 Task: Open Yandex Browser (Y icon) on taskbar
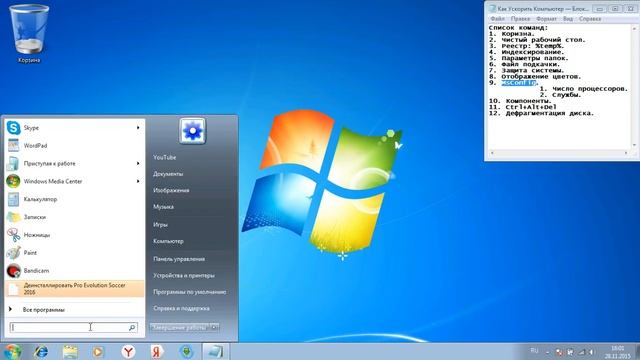(128, 351)
